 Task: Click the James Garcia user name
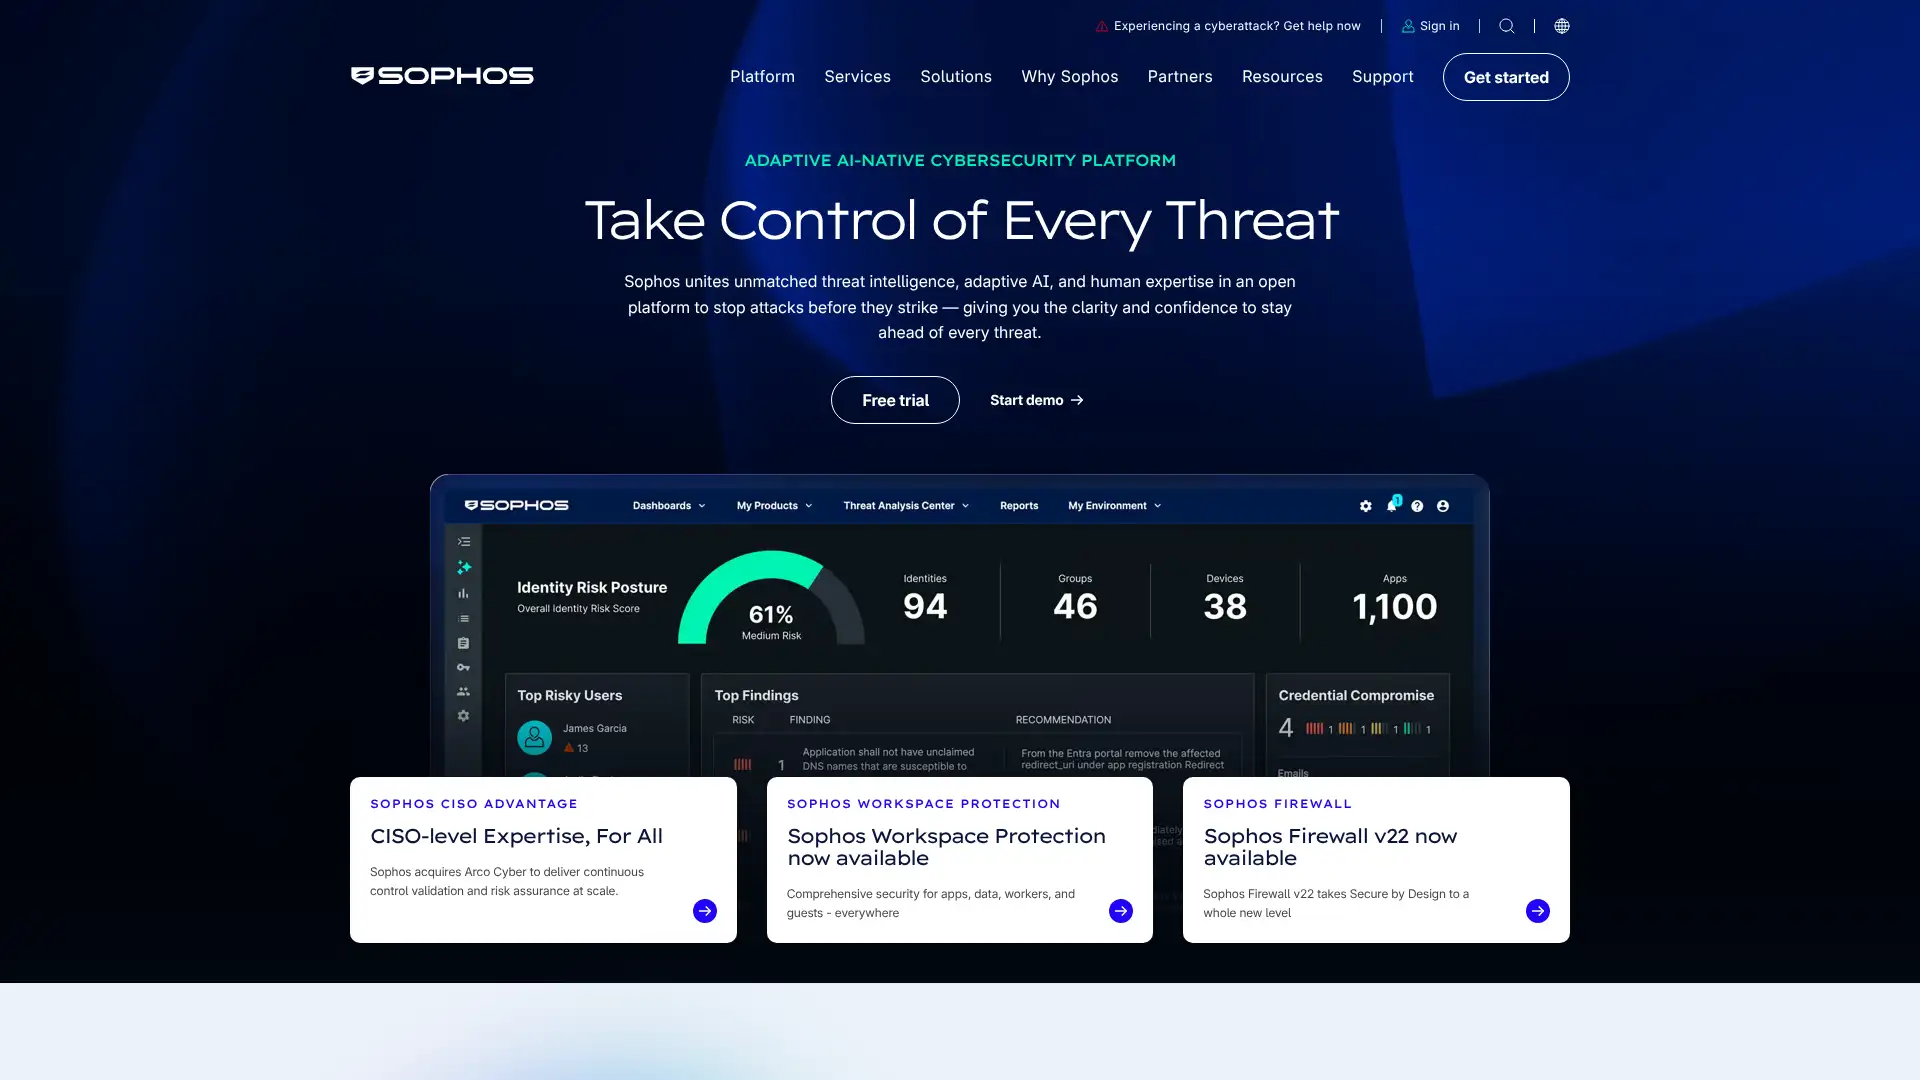[x=594, y=729]
